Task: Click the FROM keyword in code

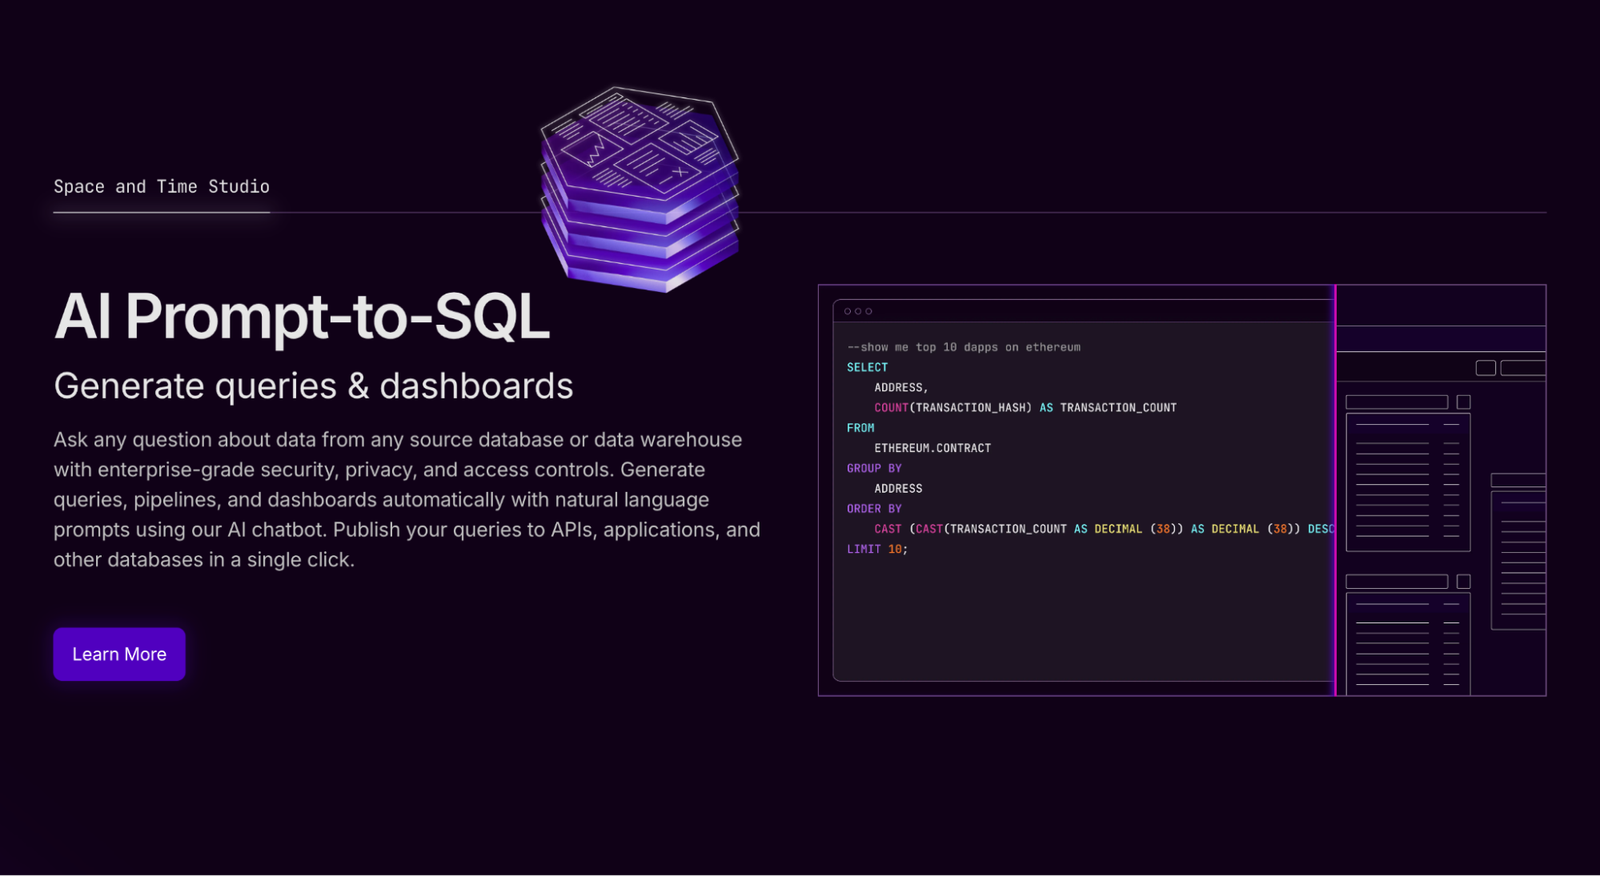Action: tap(860, 428)
